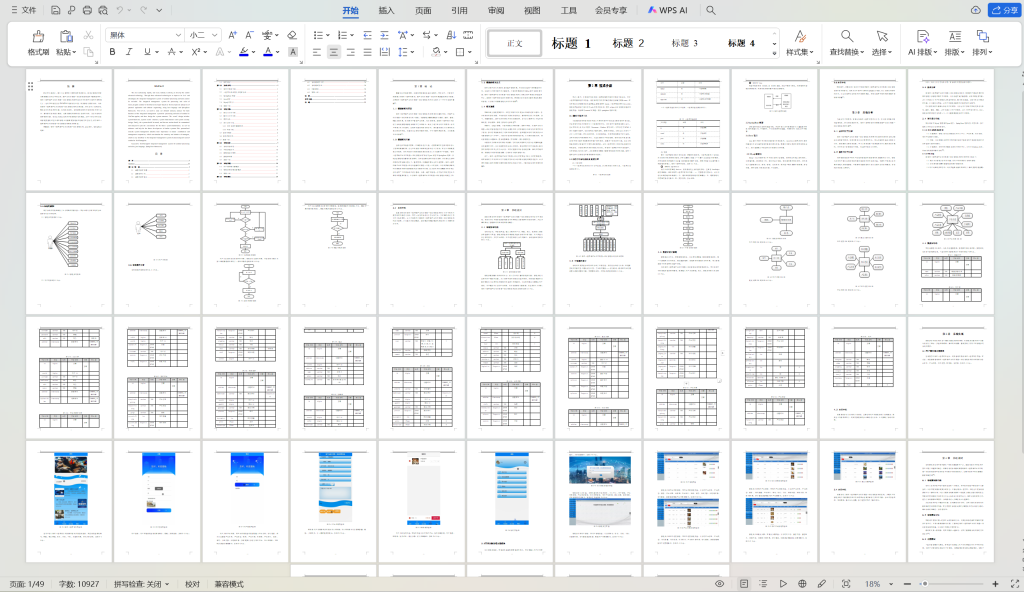Apply the Heading 1 (标题 1) style
The image size is (1024, 592).
pyautogui.click(x=571, y=43)
